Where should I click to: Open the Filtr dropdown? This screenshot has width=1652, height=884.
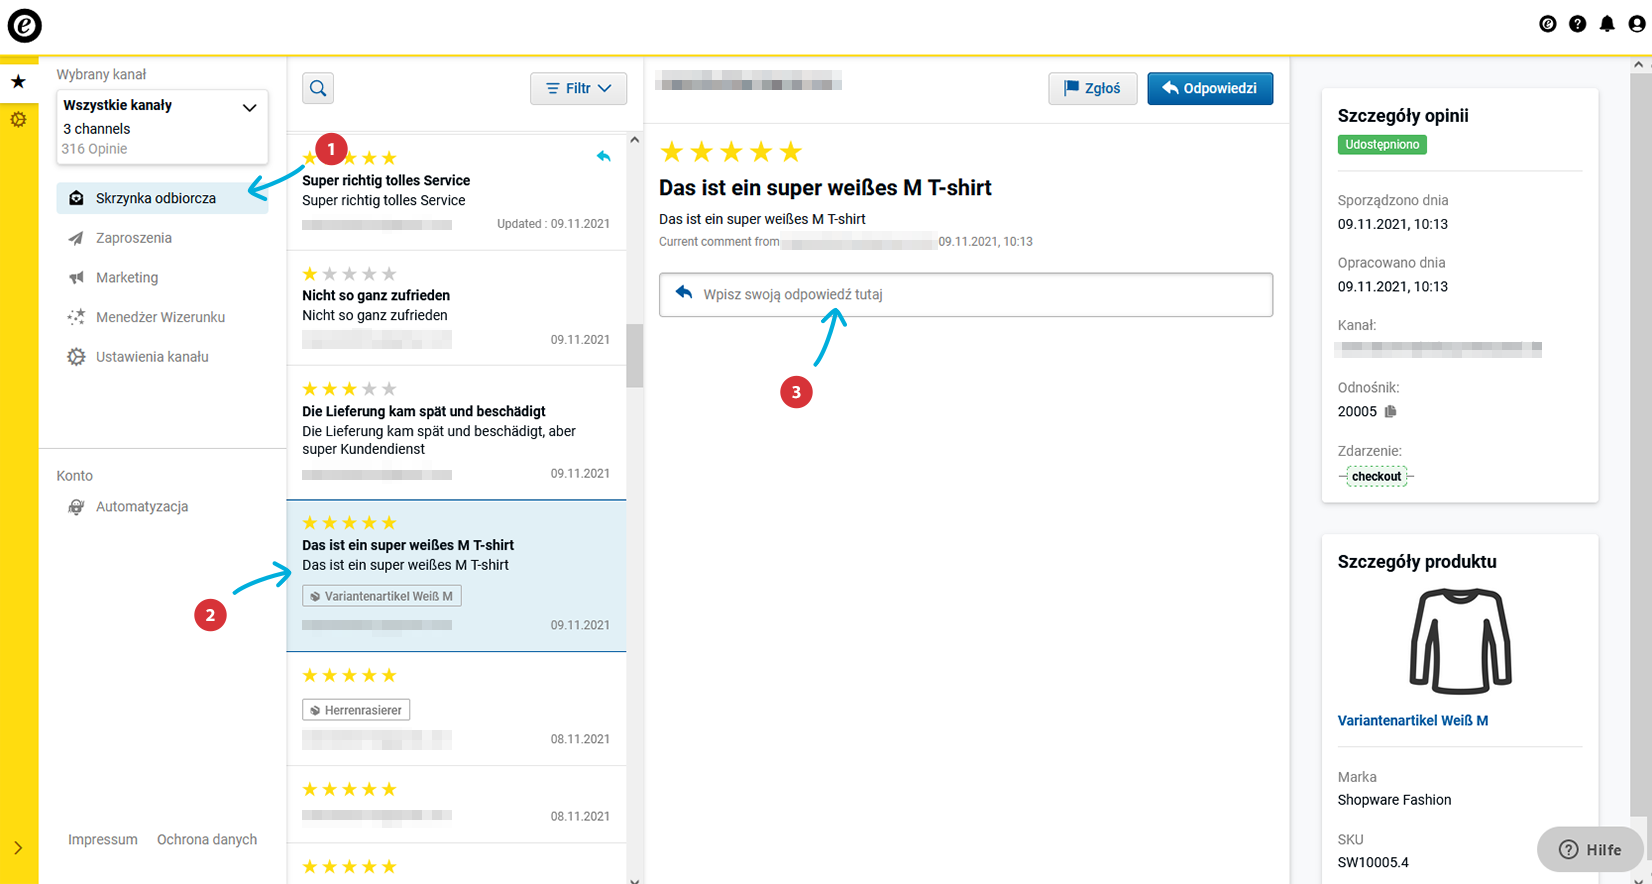(578, 88)
